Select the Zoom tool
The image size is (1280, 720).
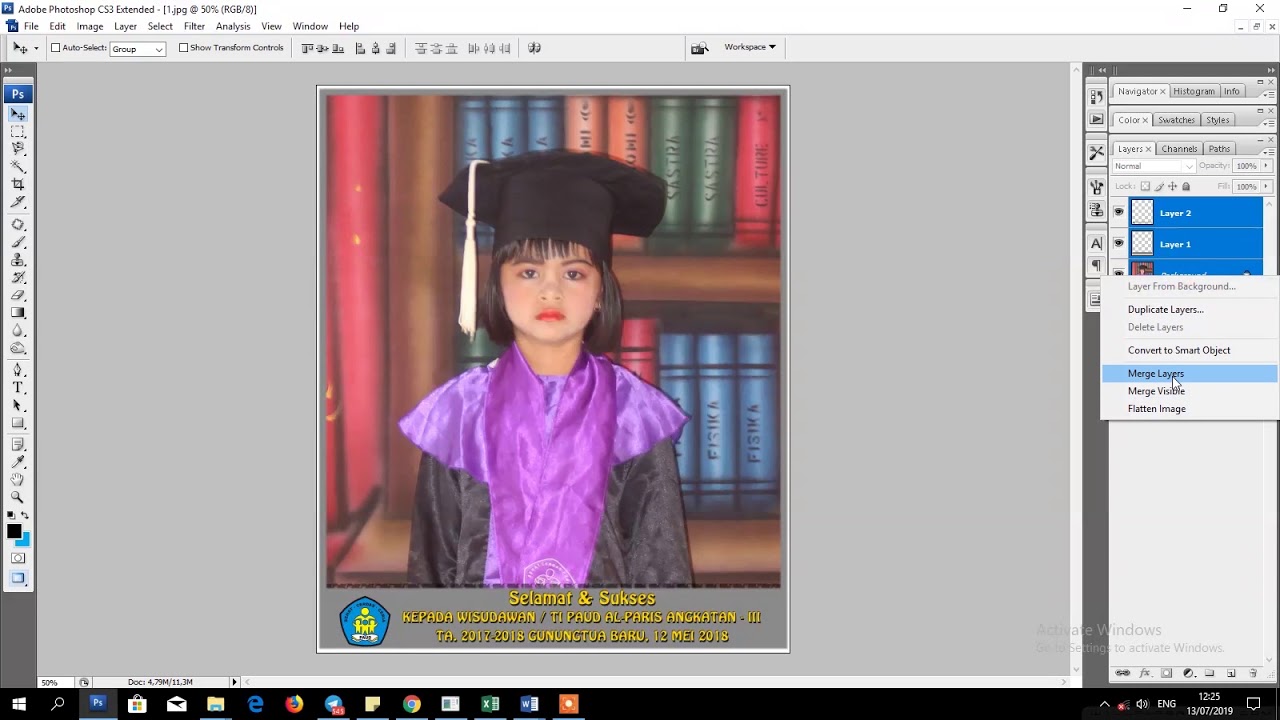point(18,497)
